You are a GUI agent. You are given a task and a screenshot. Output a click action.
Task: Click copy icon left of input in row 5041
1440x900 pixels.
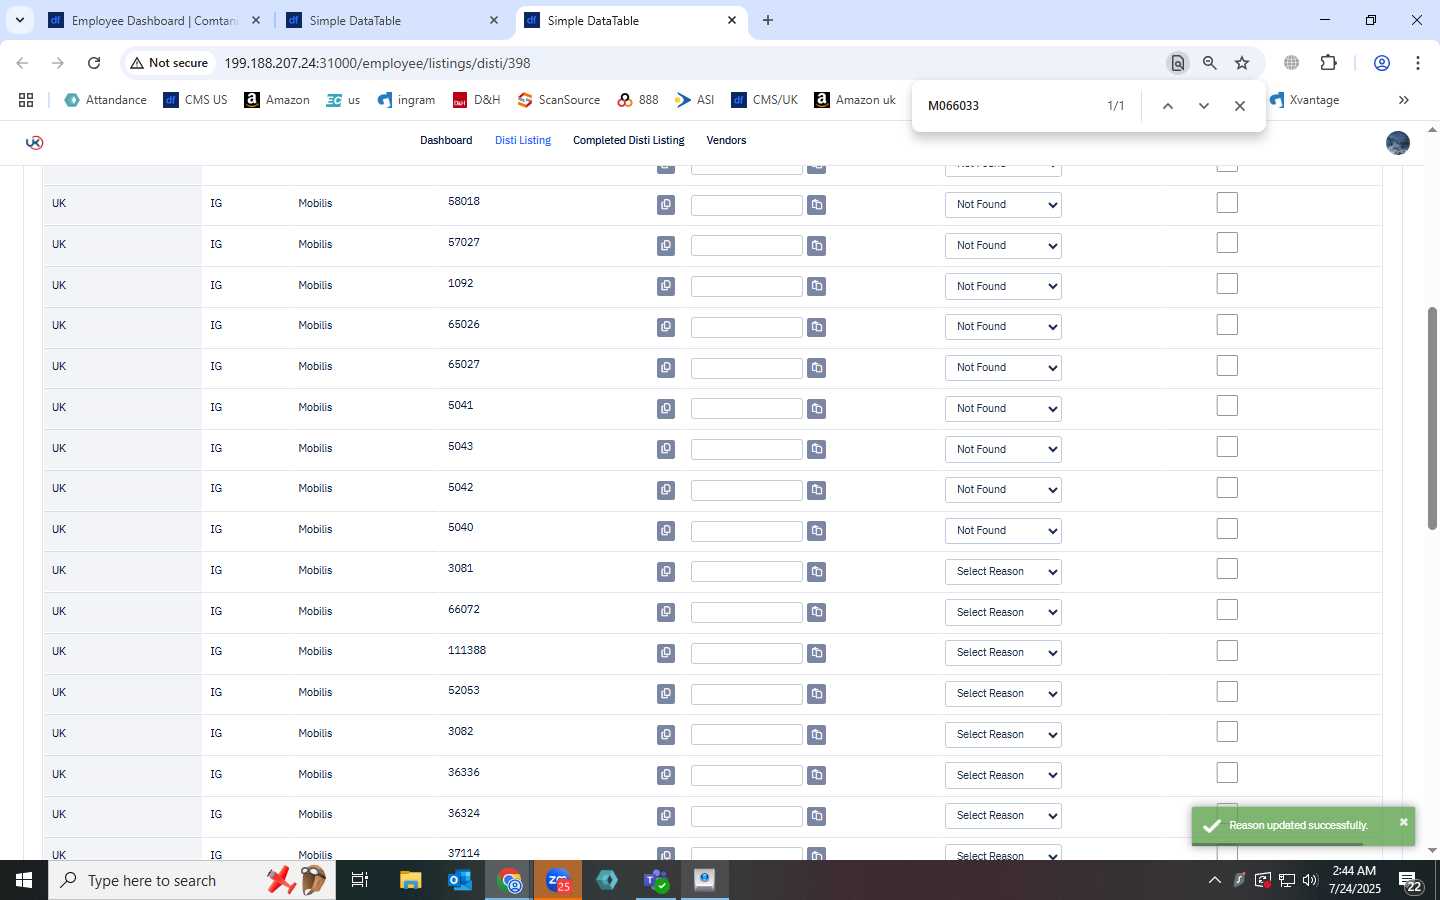click(x=666, y=409)
